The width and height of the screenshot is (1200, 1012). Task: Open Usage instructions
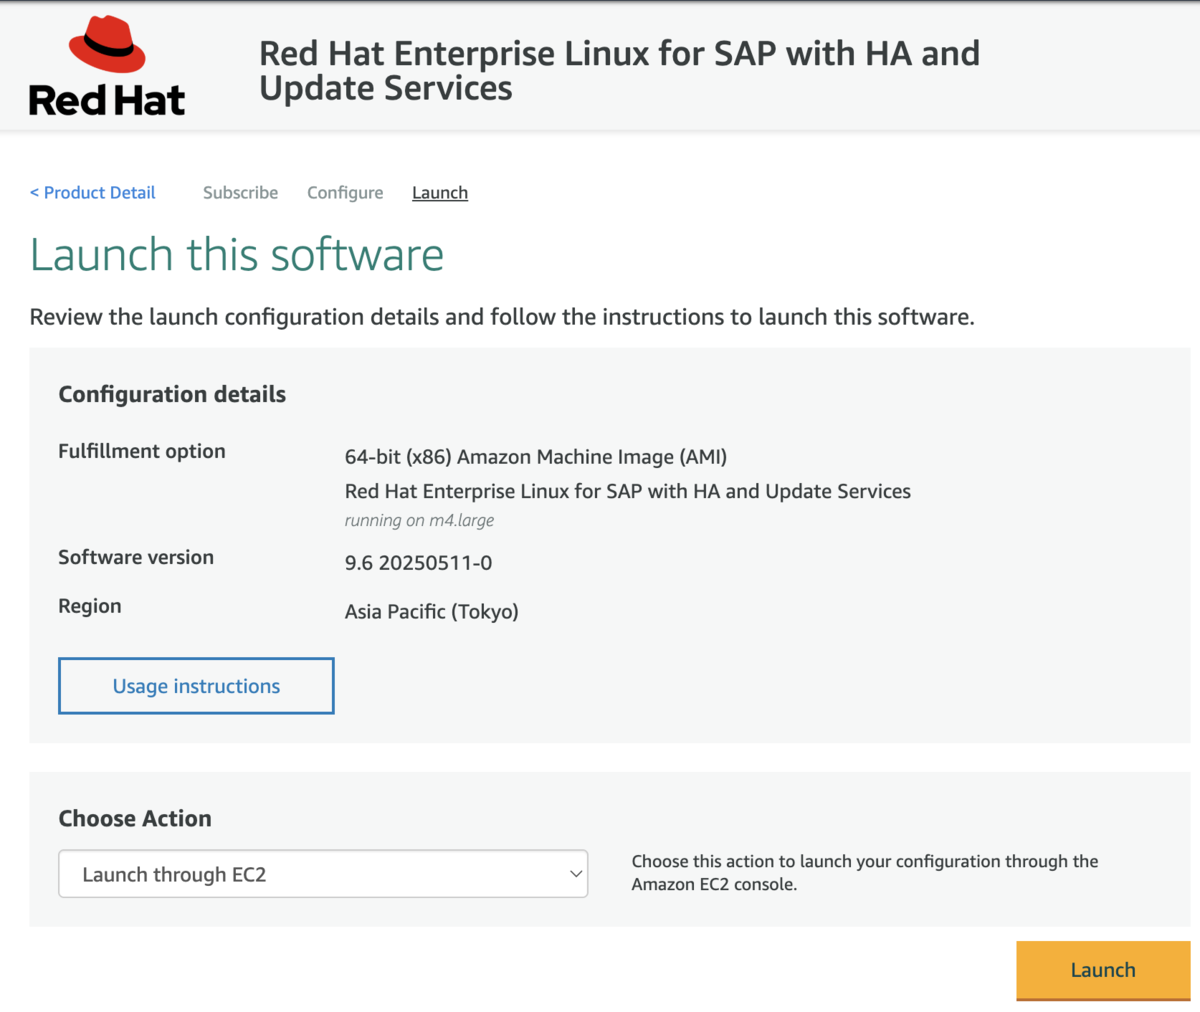pos(196,686)
